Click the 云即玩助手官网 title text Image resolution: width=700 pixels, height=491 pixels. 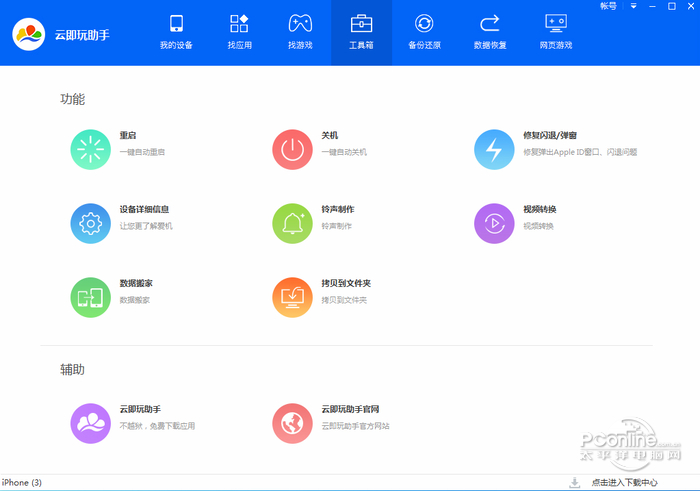(350, 409)
